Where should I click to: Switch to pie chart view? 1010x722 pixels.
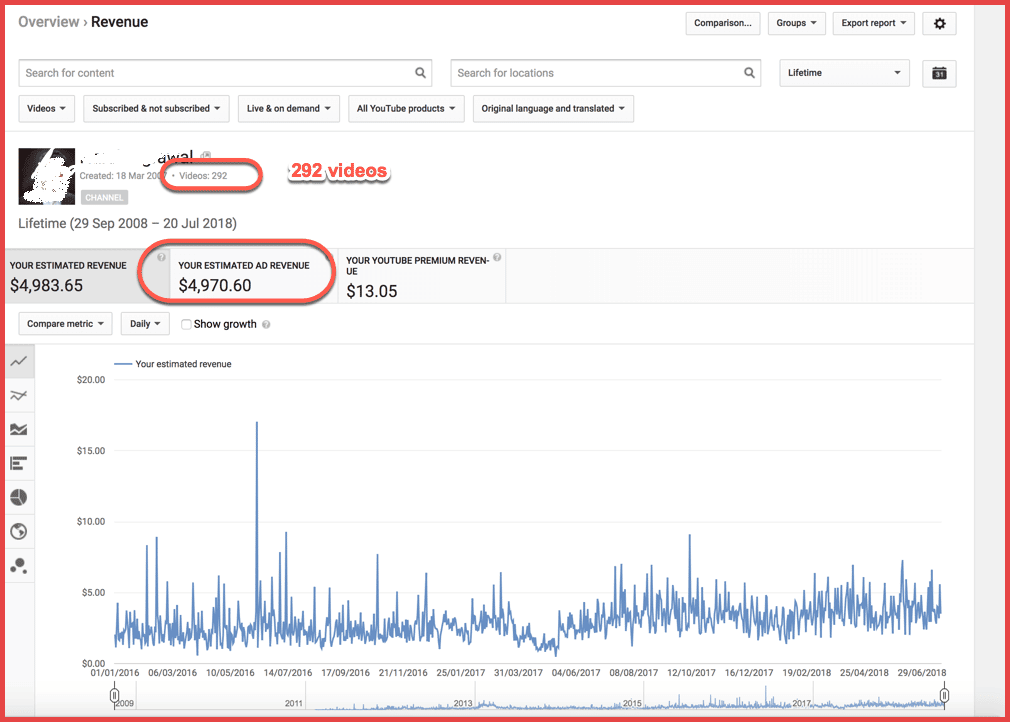click(x=19, y=497)
